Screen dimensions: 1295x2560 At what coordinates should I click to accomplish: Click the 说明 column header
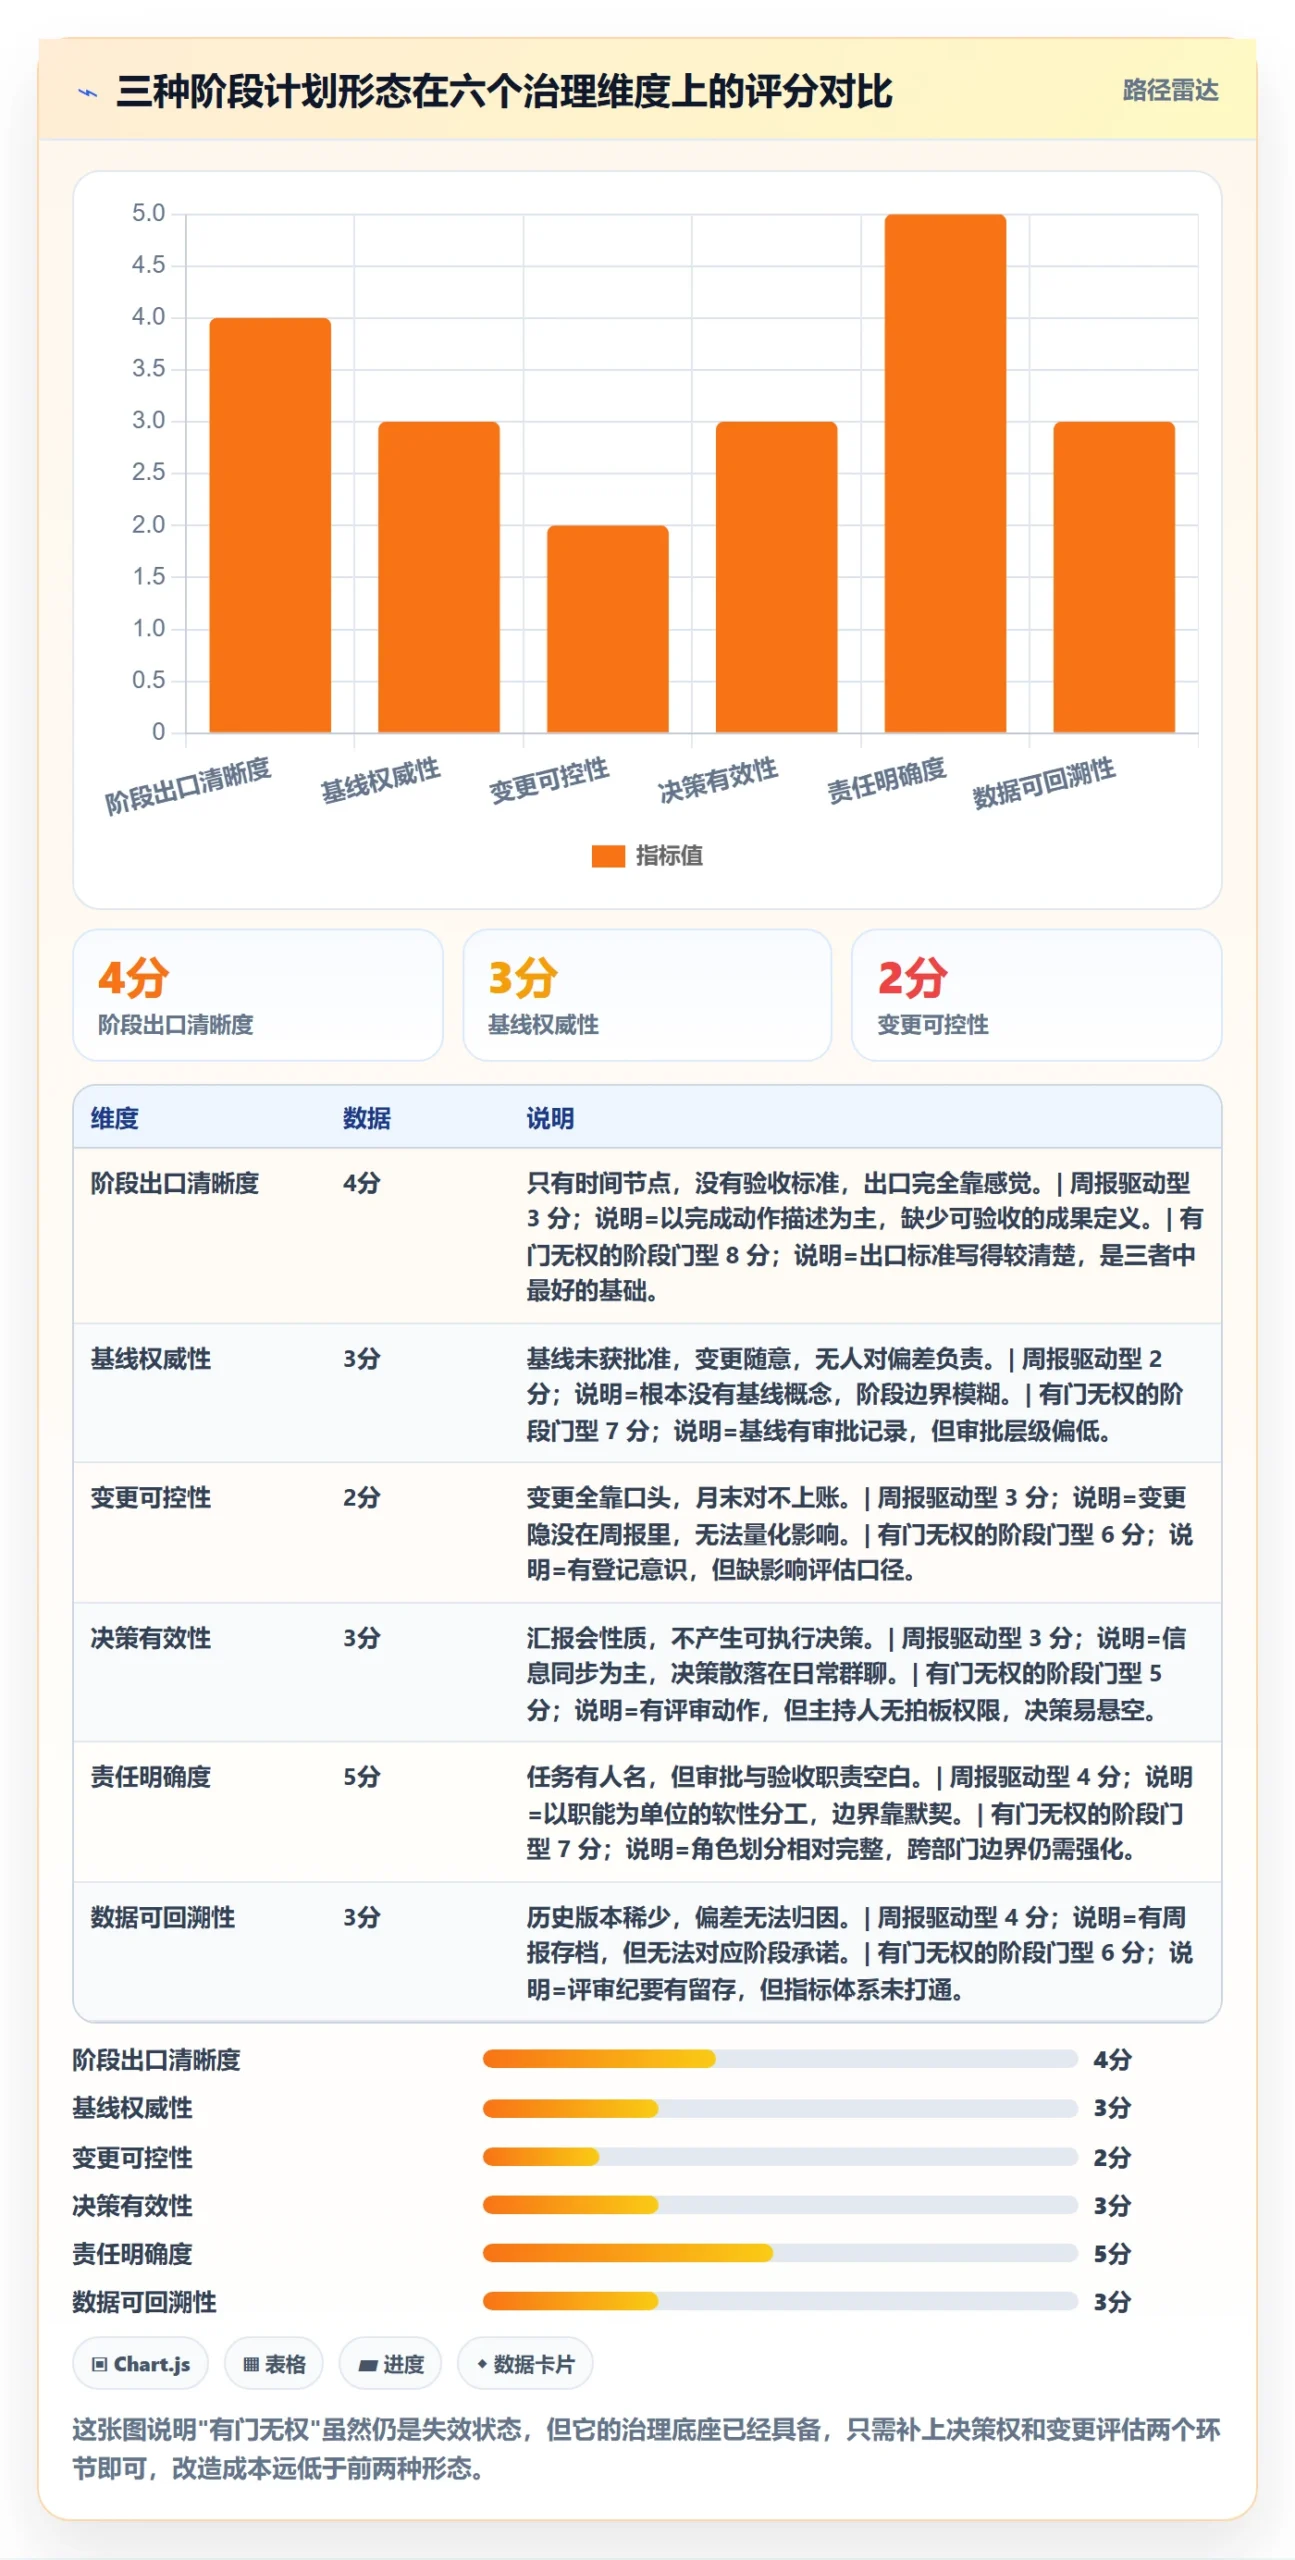550,1117
